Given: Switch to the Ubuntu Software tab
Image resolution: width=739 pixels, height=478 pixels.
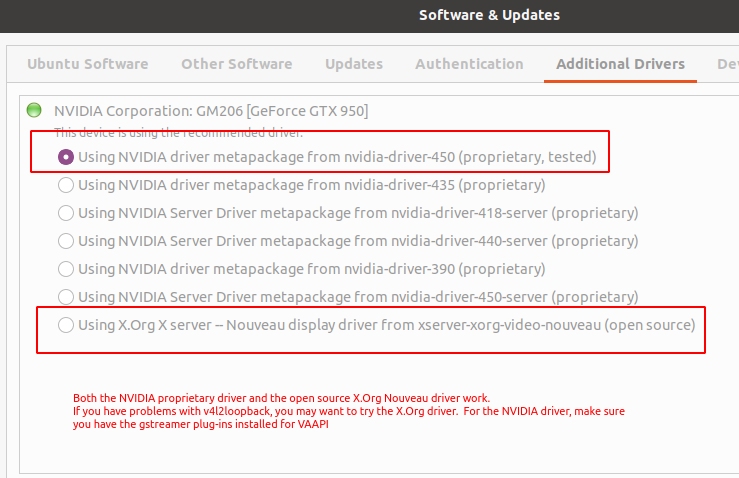Looking at the screenshot, I should click(88, 64).
